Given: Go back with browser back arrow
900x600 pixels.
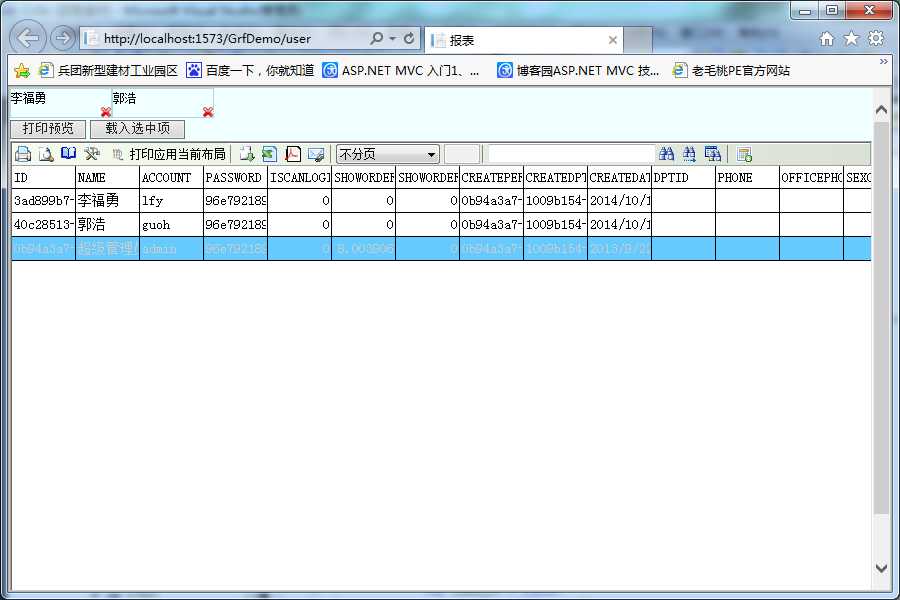Looking at the screenshot, I should tap(28, 38).
